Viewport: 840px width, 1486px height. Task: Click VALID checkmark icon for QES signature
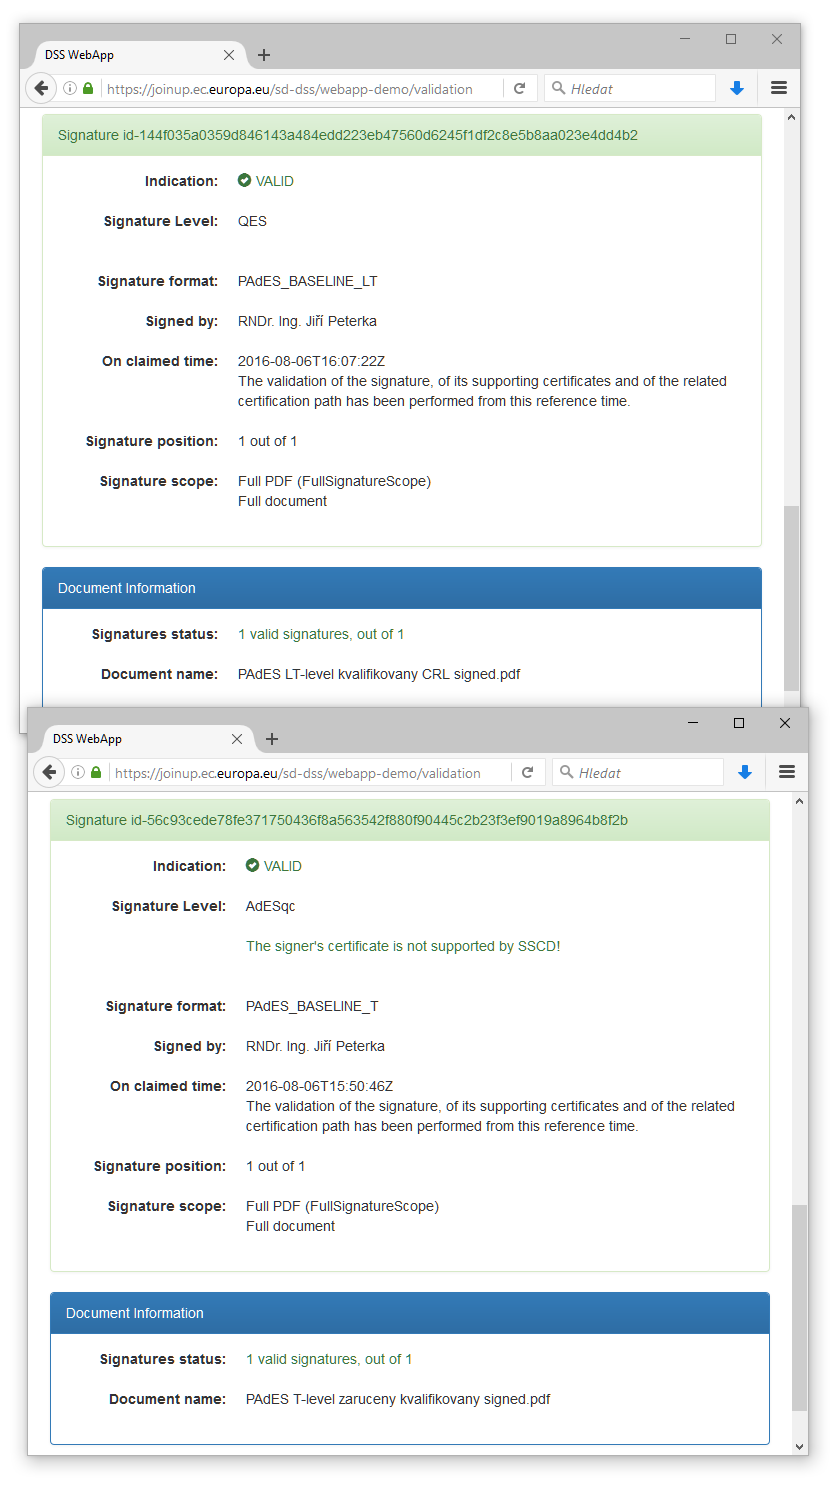[x=244, y=181]
